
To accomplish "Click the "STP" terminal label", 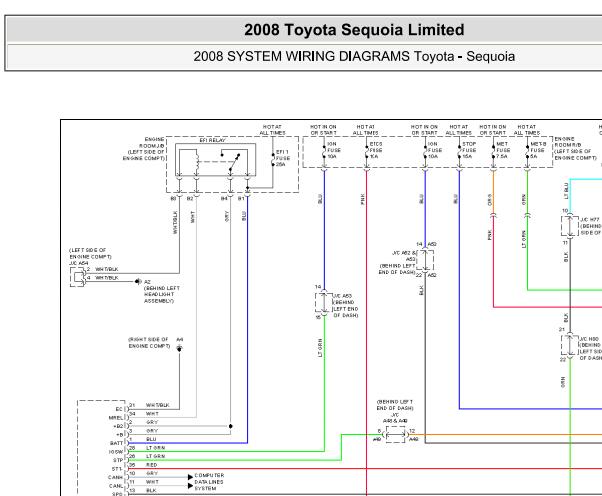I will point(118,460).
